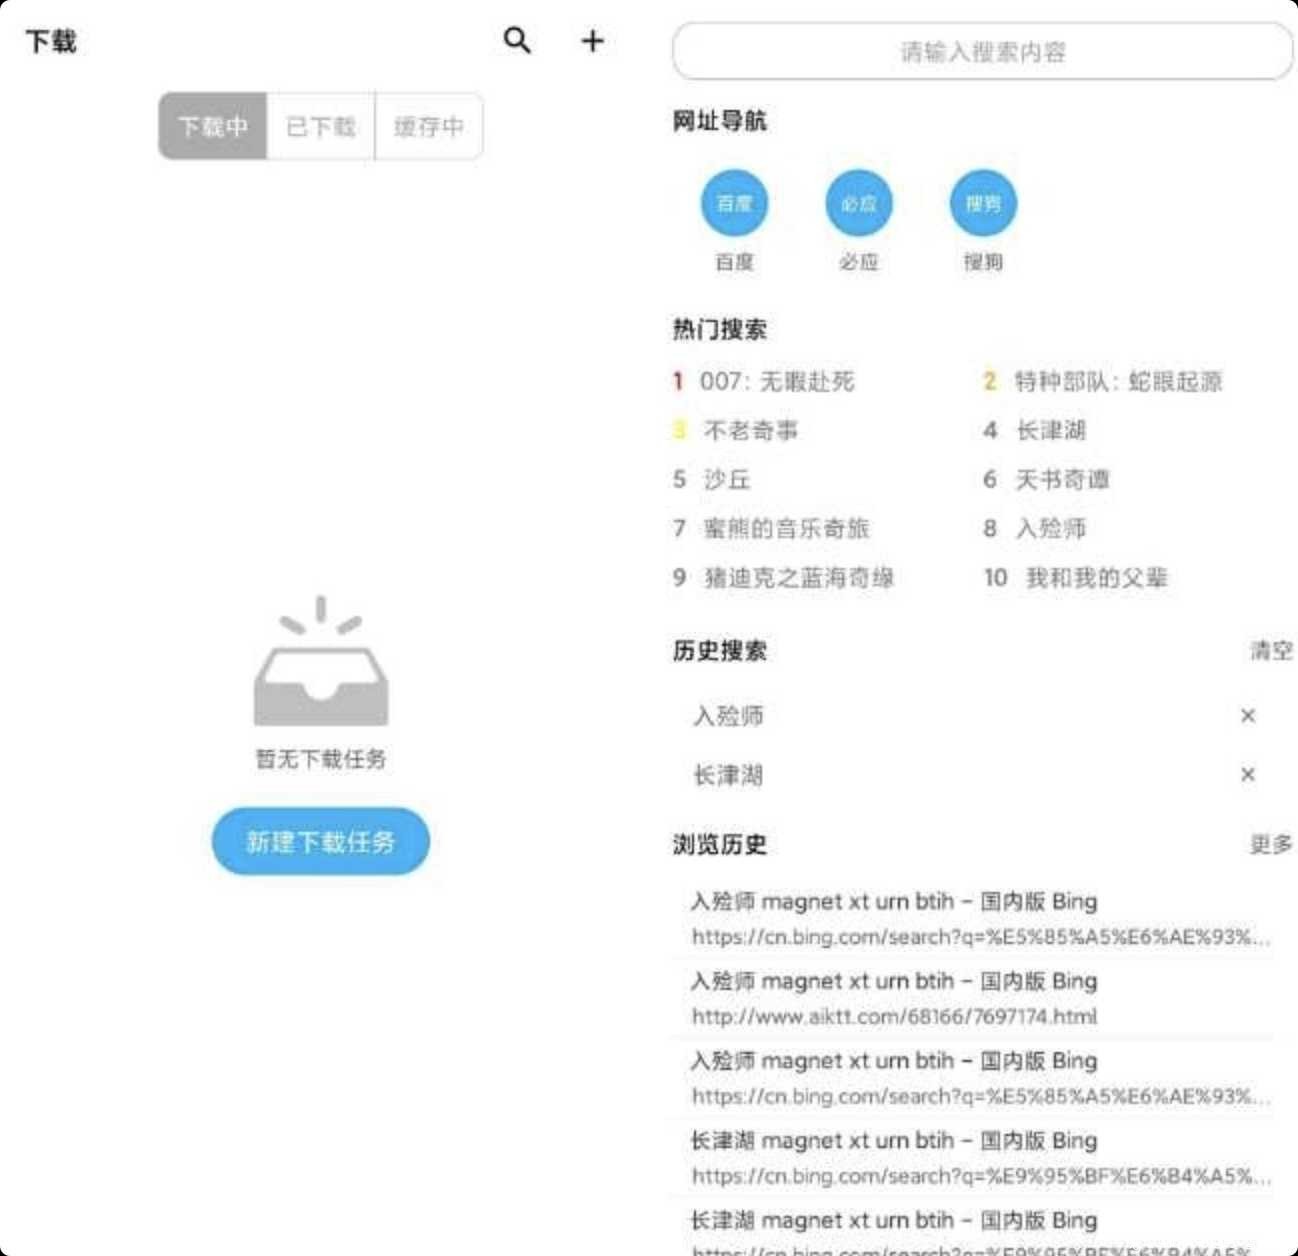This screenshot has width=1298, height=1256.
Task: Open the empty download inbox icon
Action: point(321,660)
